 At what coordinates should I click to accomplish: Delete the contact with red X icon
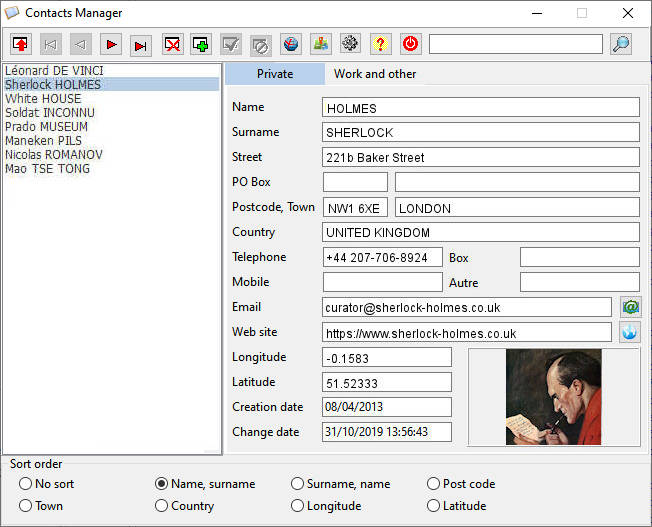pos(173,44)
